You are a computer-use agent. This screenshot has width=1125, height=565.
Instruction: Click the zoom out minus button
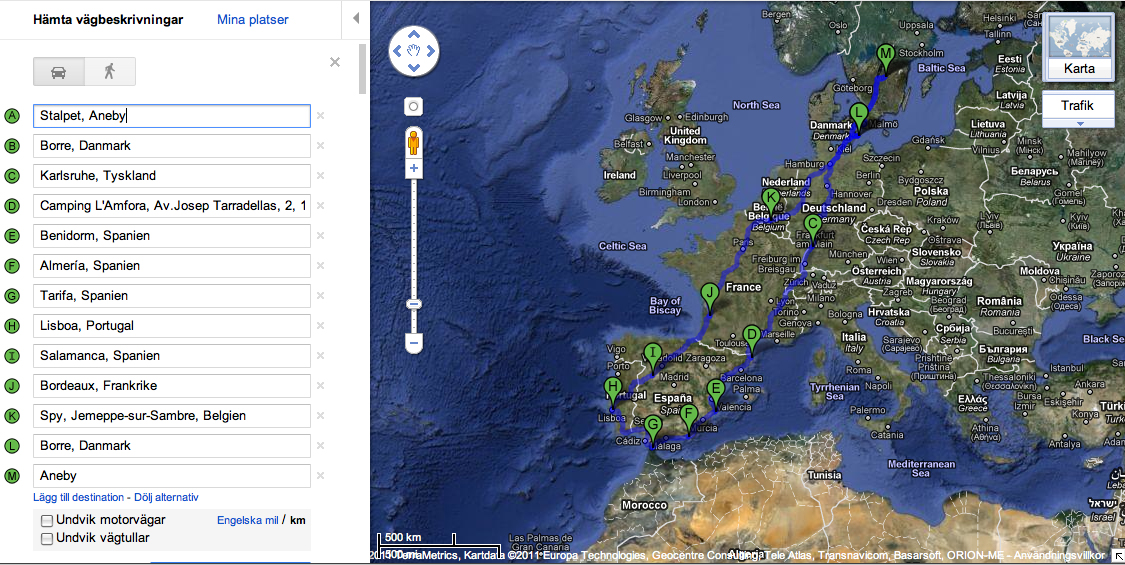pos(413,343)
